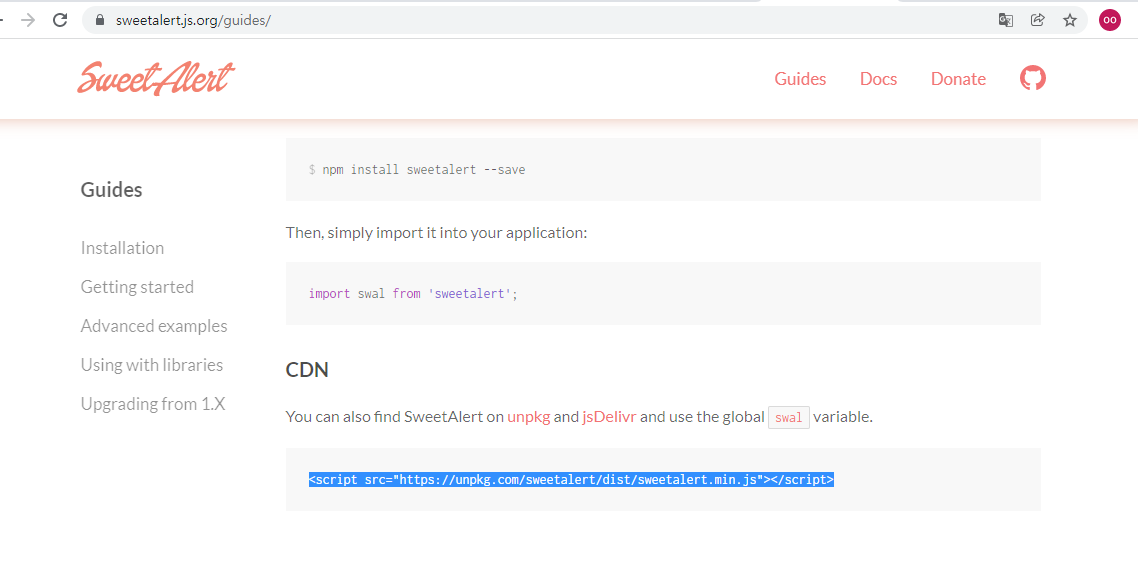Open the Donate nav item
1138x585 pixels.
click(x=958, y=78)
